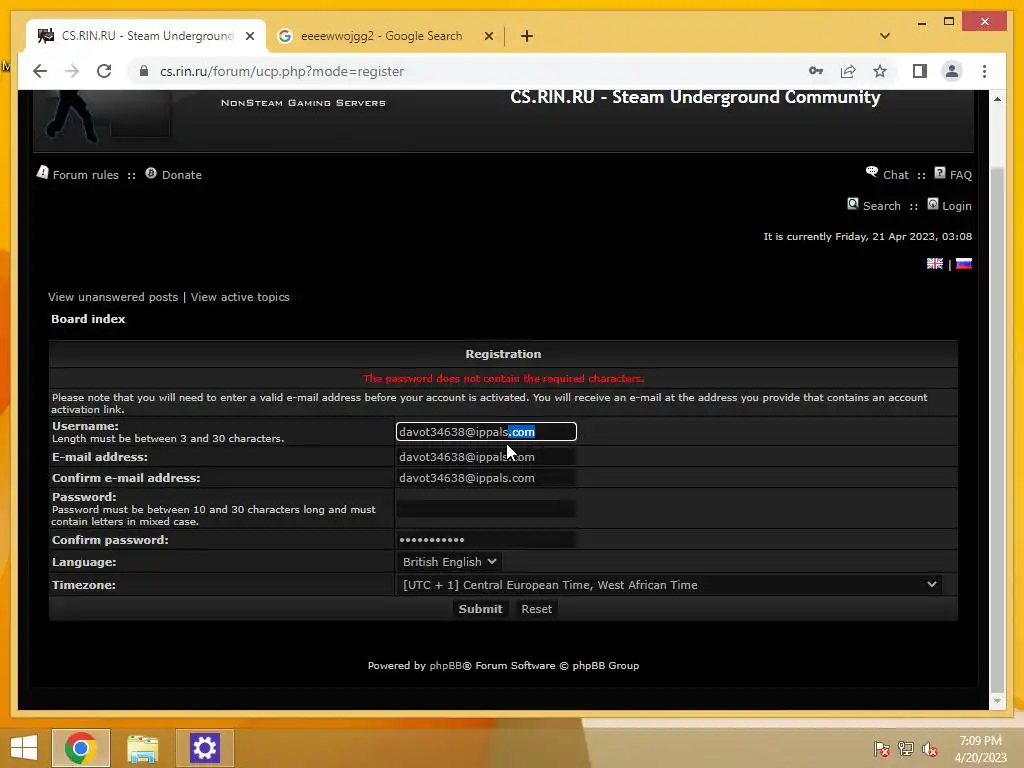Go back with the browser back arrow
This screenshot has height=768, width=1024.
(x=40, y=71)
